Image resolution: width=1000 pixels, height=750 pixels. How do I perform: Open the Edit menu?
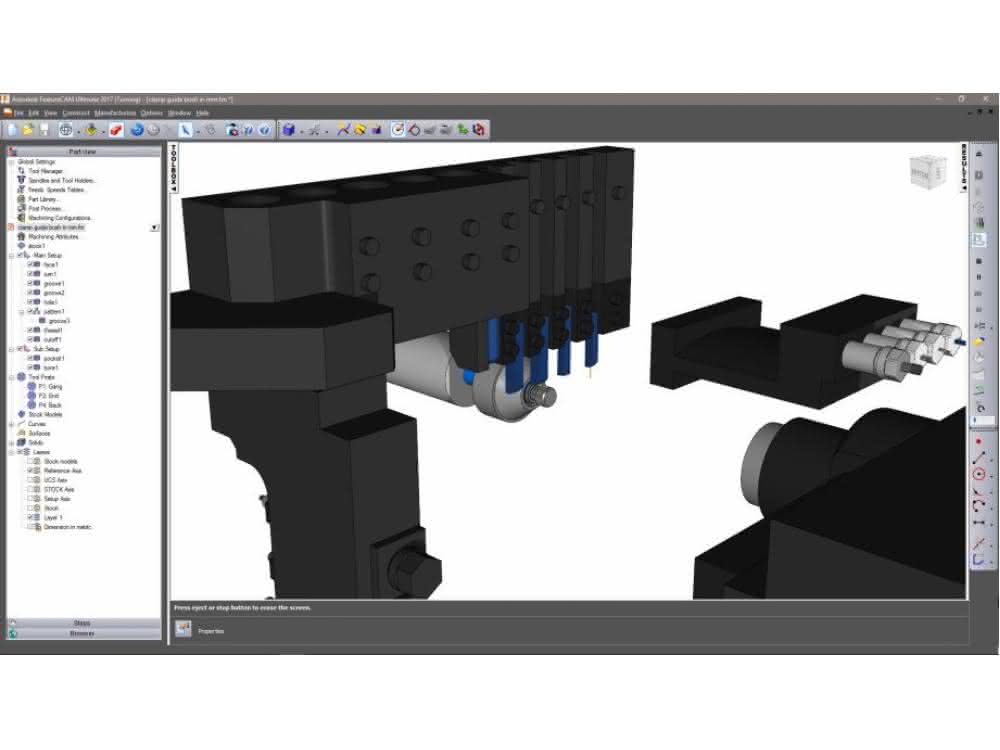[x=33, y=113]
